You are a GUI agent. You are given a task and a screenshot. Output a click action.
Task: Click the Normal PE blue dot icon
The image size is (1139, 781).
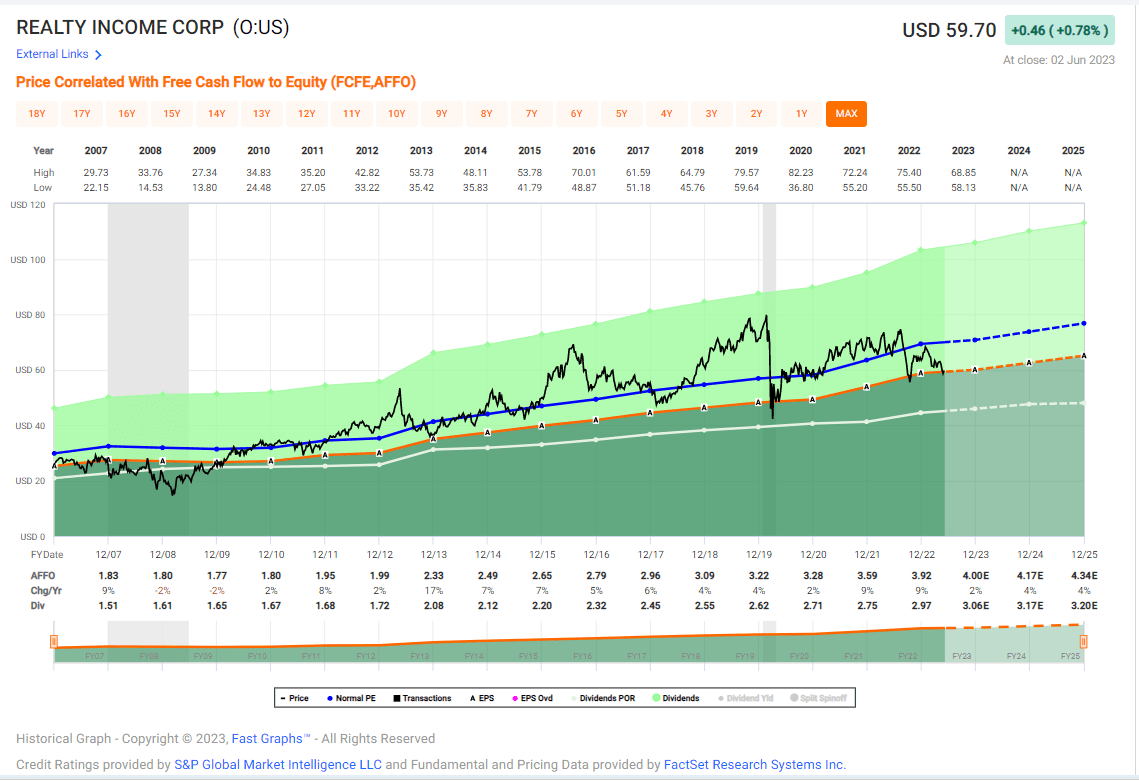point(331,697)
